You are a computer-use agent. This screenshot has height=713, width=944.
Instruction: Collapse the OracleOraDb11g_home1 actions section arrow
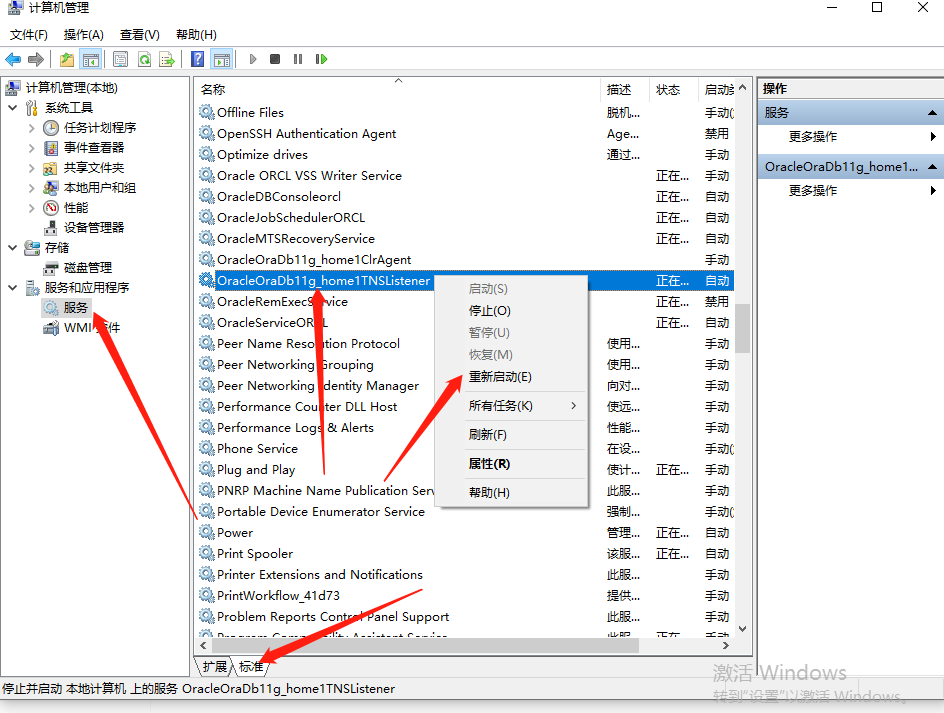click(x=932, y=167)
